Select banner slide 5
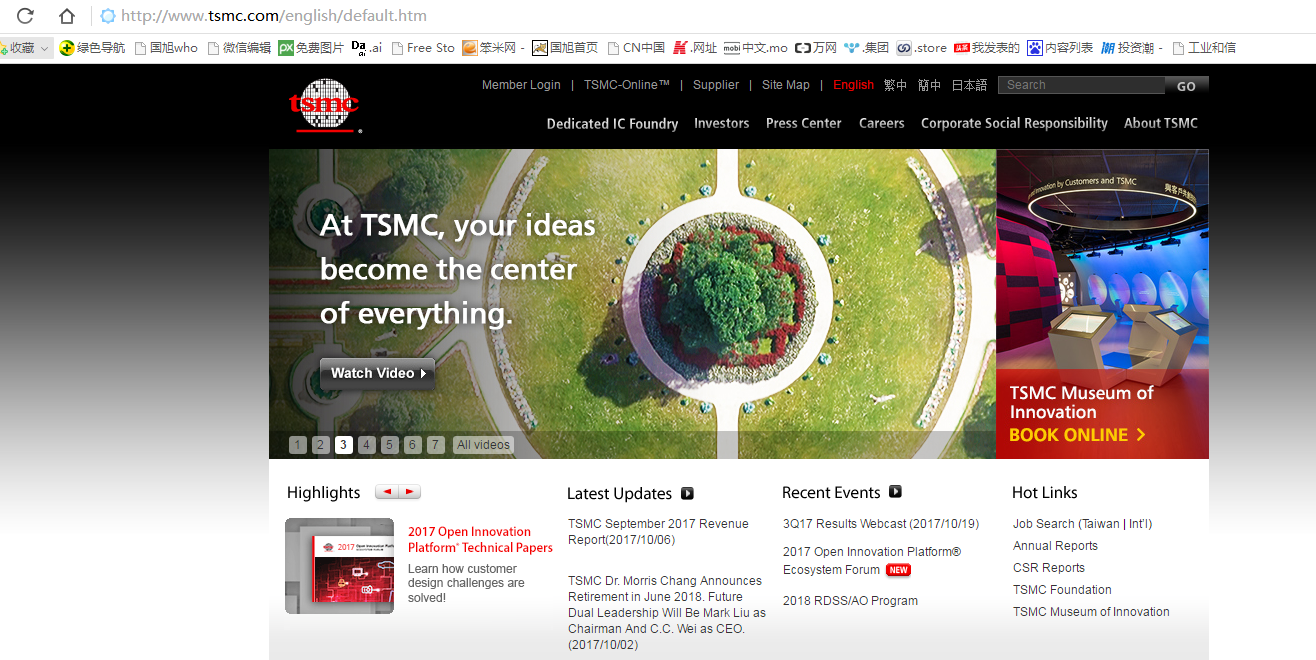 (390, 445)
